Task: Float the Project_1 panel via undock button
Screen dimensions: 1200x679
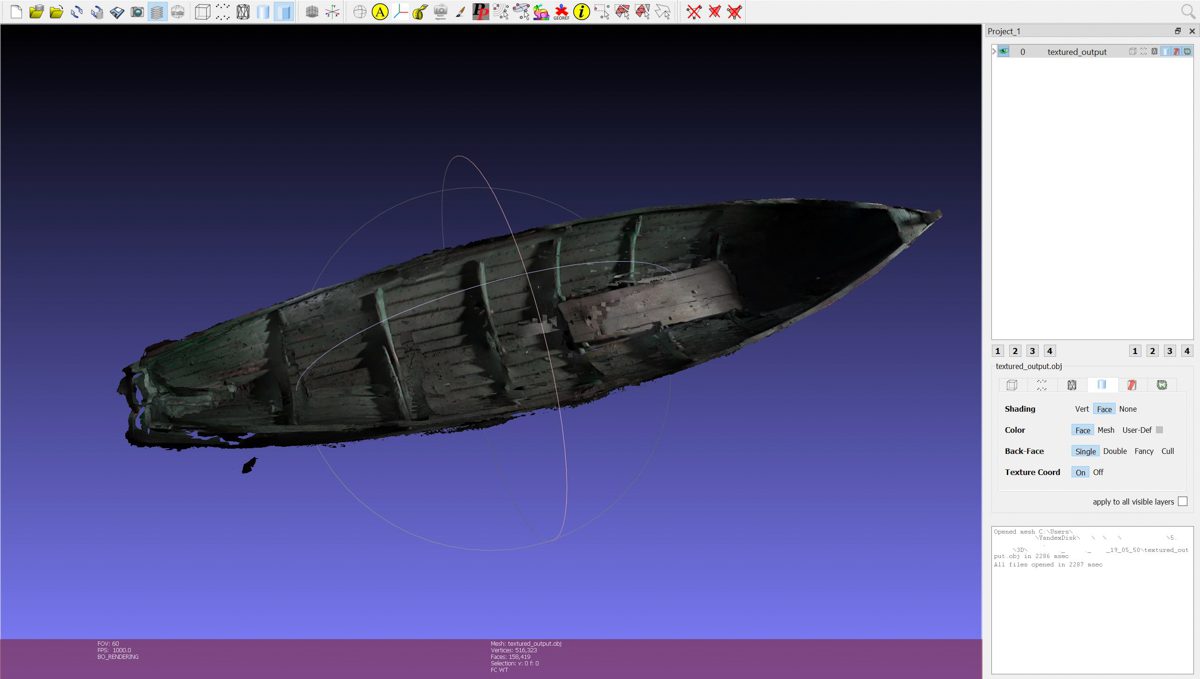Action: point(1178,31)
